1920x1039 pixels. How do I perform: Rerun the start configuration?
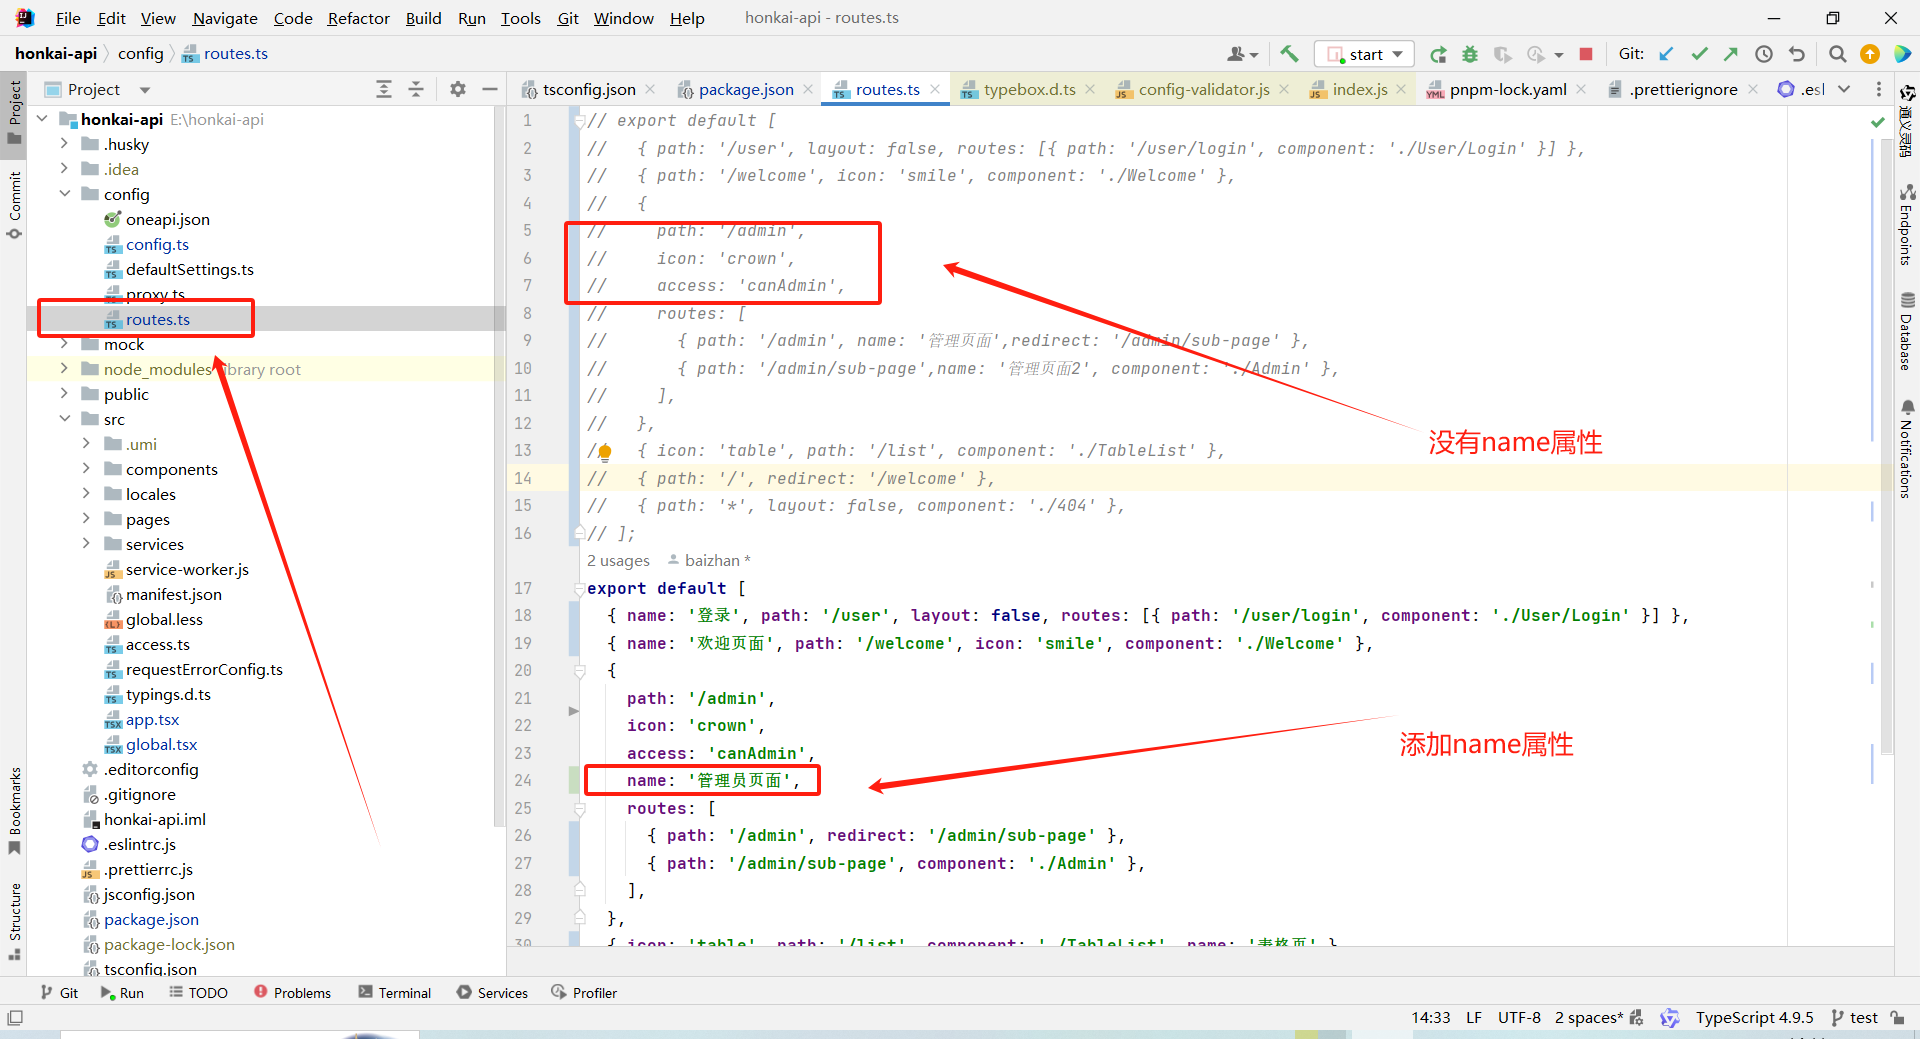1438,54
